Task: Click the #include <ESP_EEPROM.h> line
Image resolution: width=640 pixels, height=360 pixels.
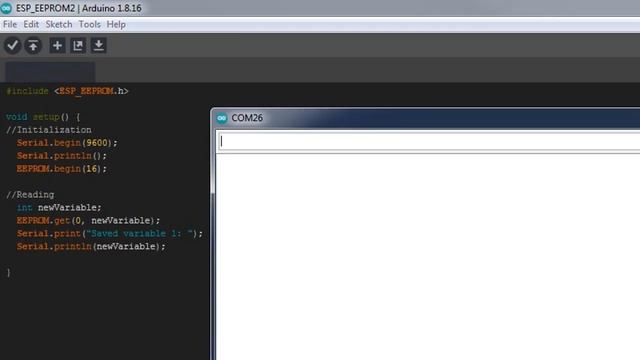Action: click(67, 91)
